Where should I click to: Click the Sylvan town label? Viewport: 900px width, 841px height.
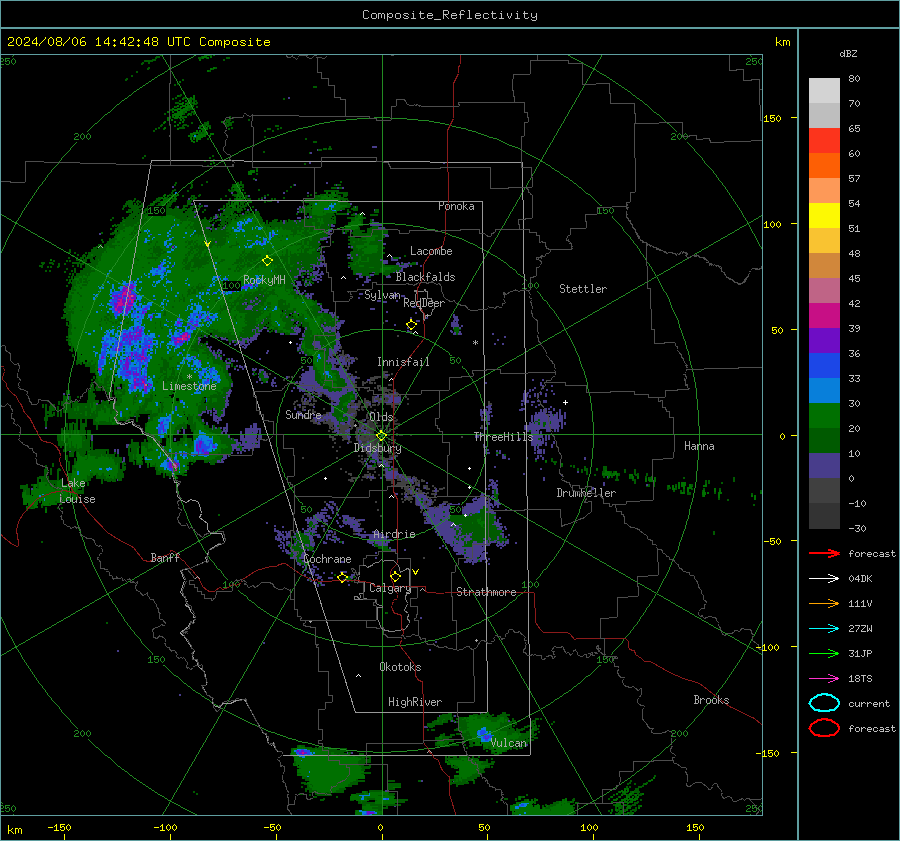click(382, 295)
